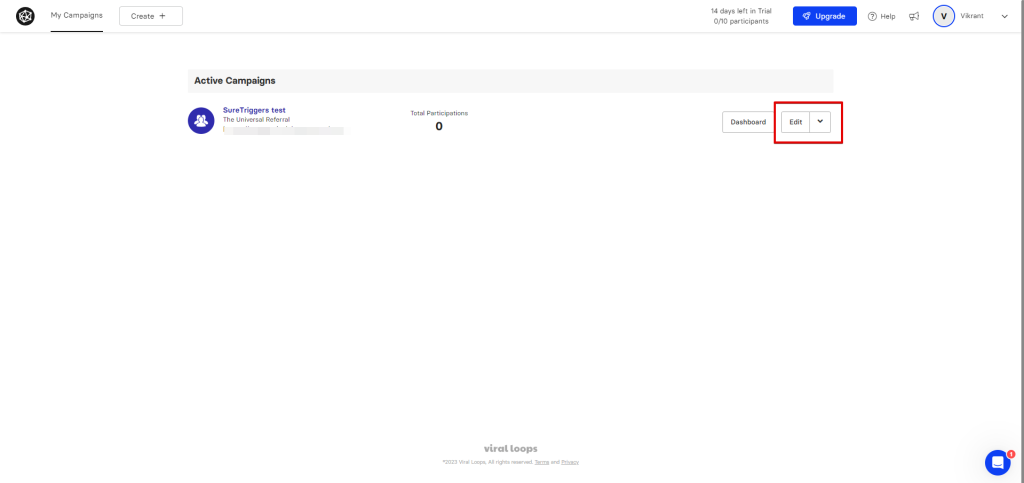Screen dimensions: 1024x483
Task: Expand the dropdown arrow beside Edit
Action: (820, 122)
